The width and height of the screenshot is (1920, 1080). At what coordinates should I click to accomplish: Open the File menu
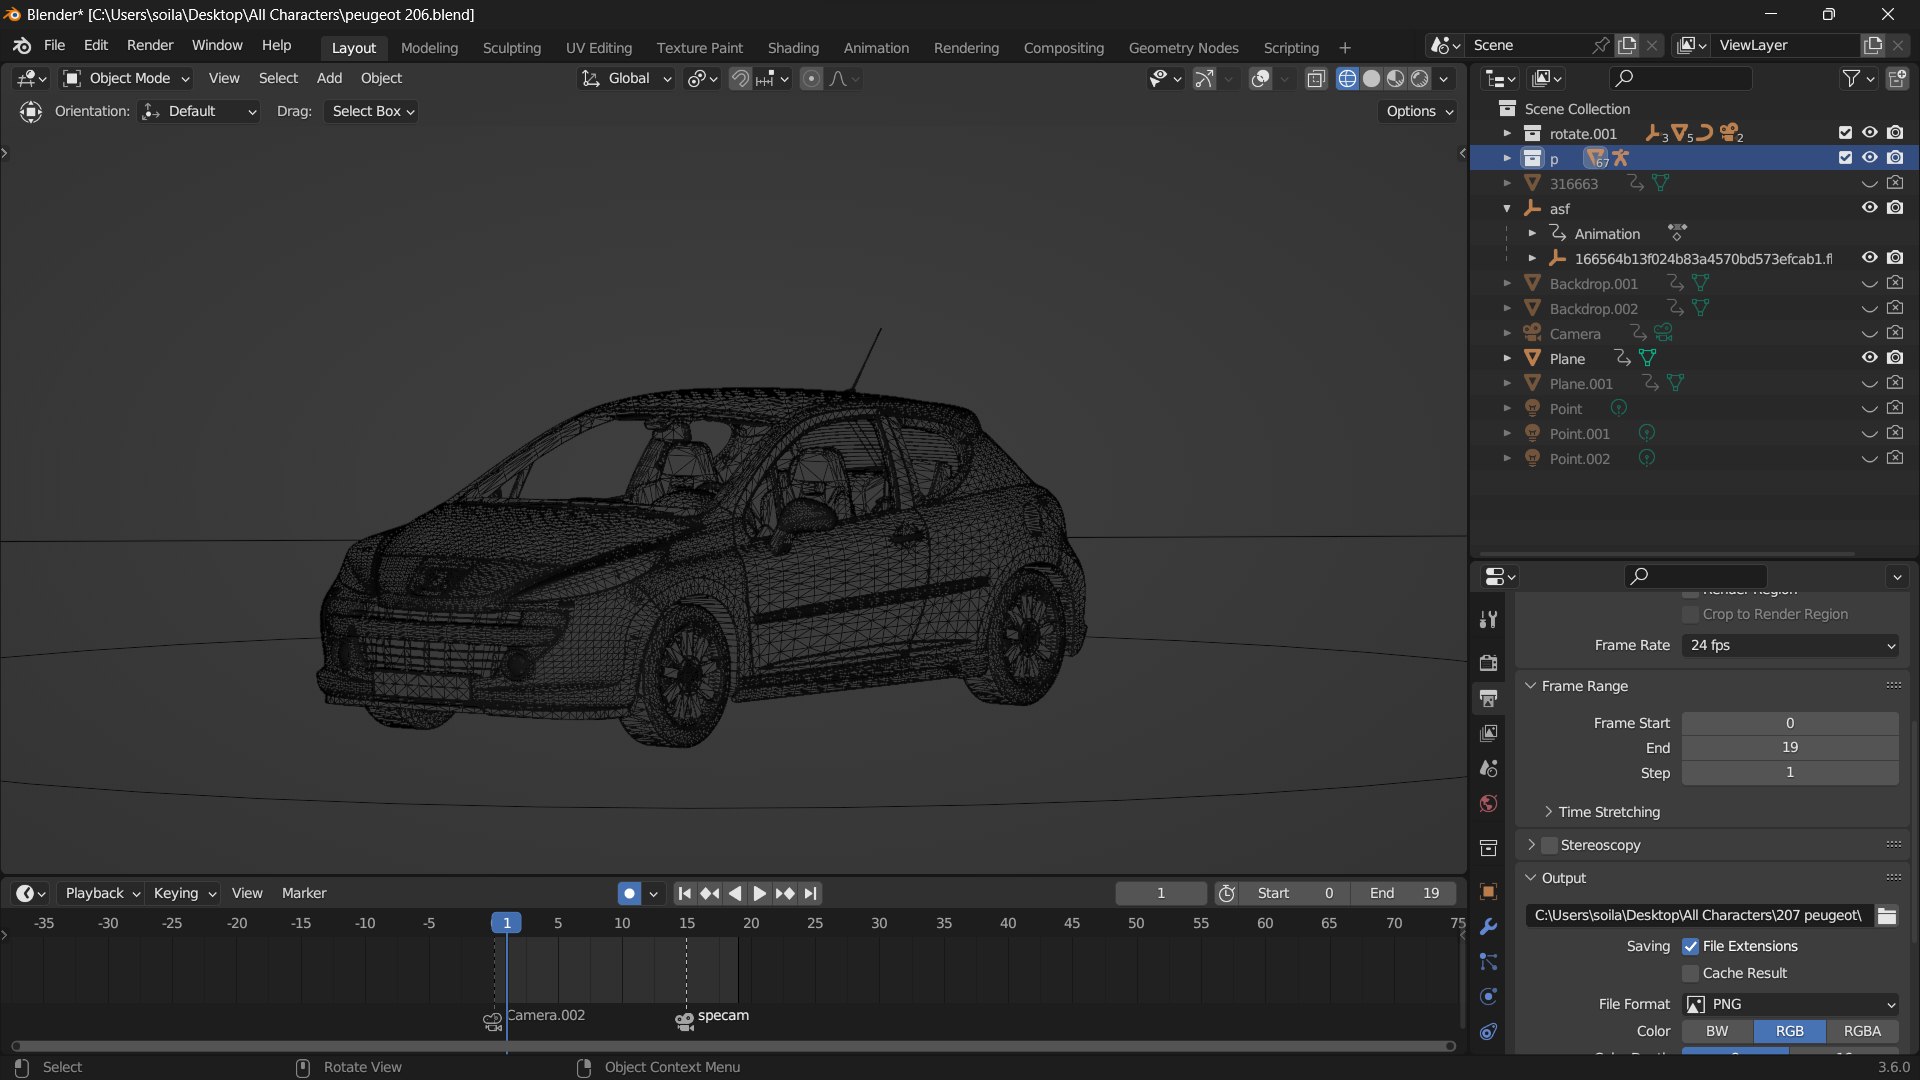pyautogui.click(x=54, y=46)
